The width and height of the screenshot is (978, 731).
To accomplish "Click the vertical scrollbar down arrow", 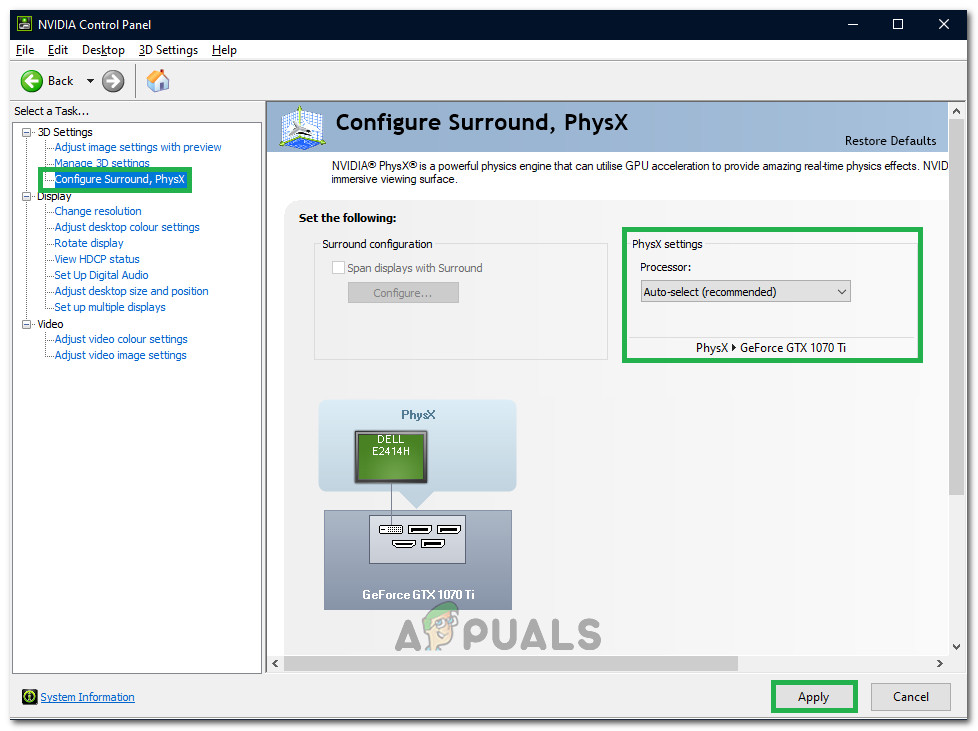I will (956, 647).
